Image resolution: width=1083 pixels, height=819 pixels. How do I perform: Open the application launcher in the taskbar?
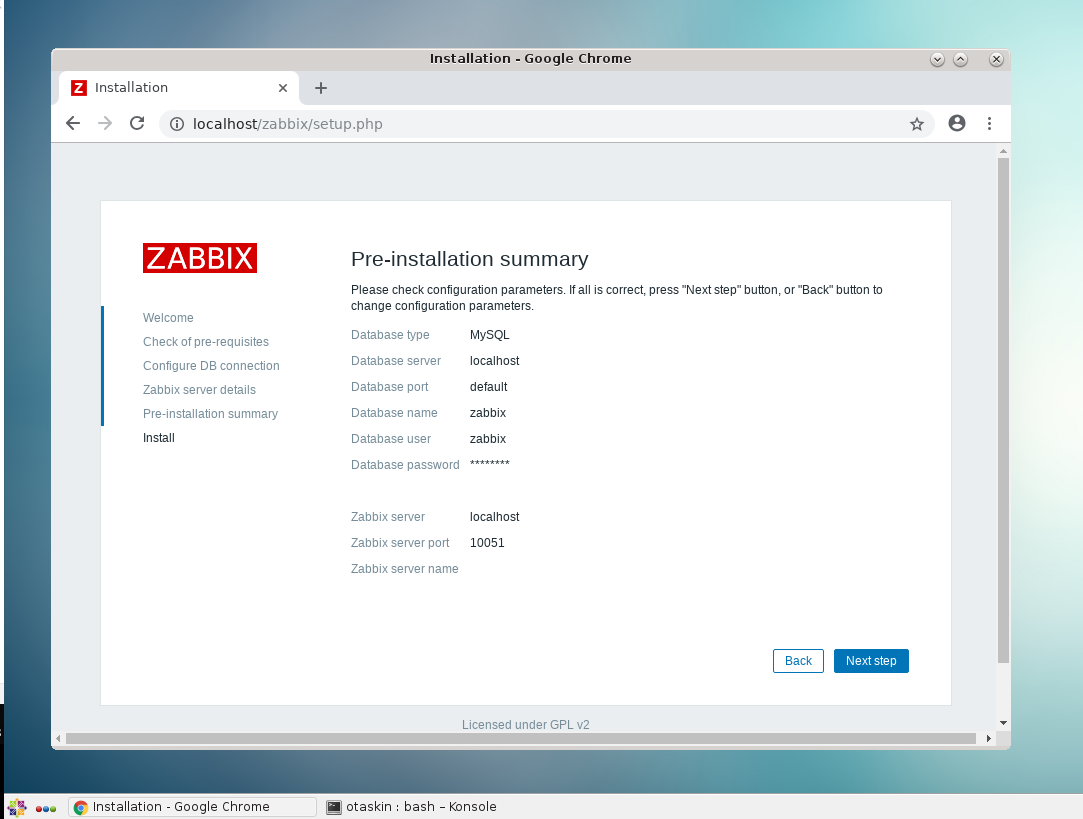coord(17,807)
